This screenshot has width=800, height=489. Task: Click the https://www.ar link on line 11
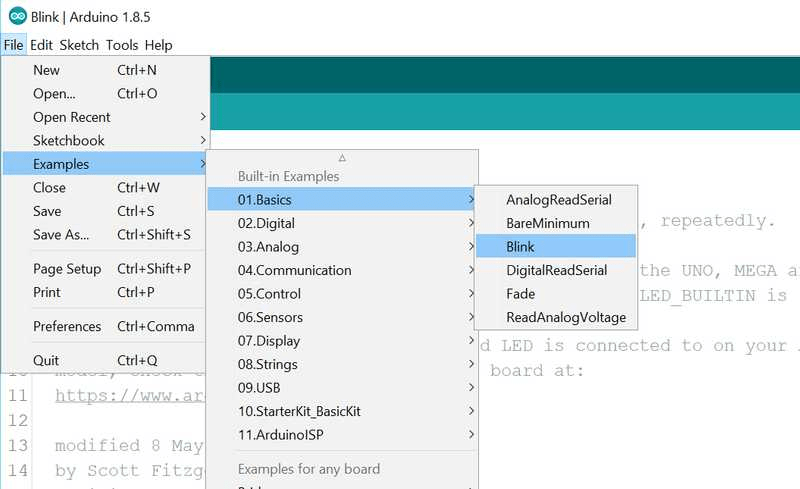[x=130, y=396]
